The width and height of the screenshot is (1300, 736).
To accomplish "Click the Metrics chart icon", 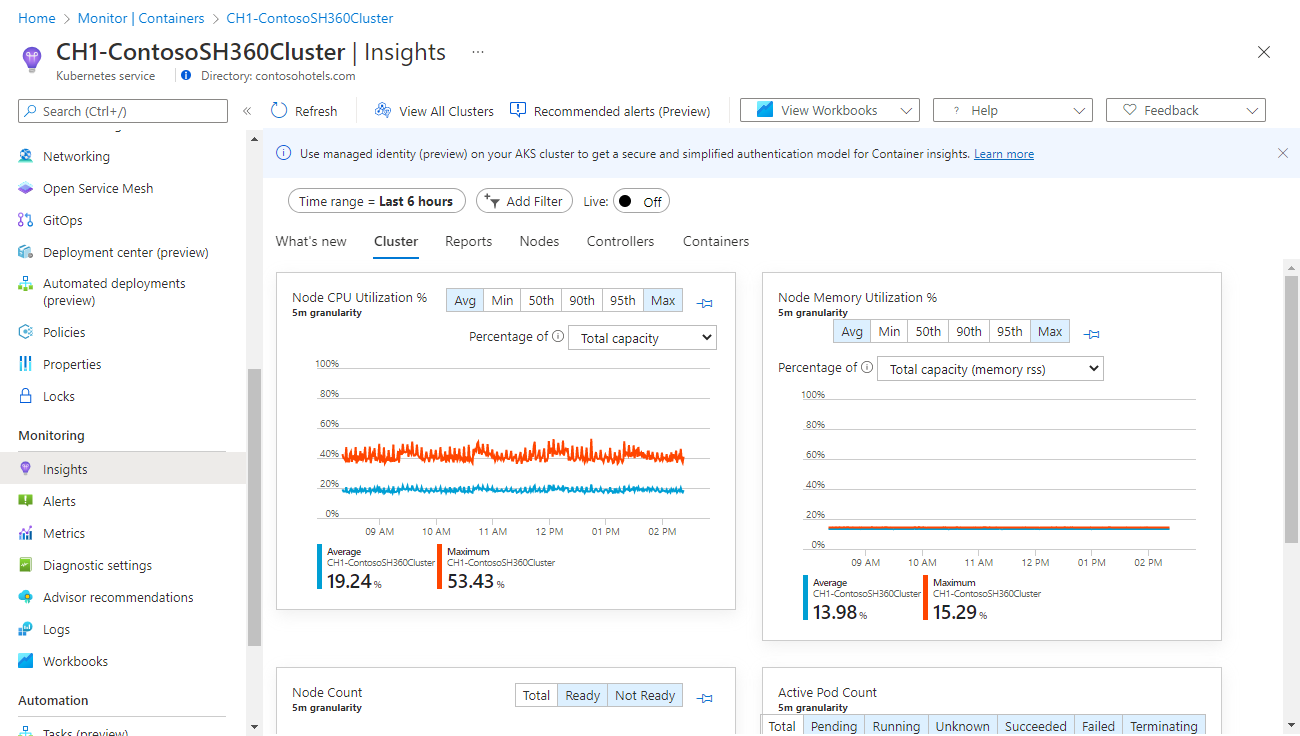I will [x=26, y=533].
